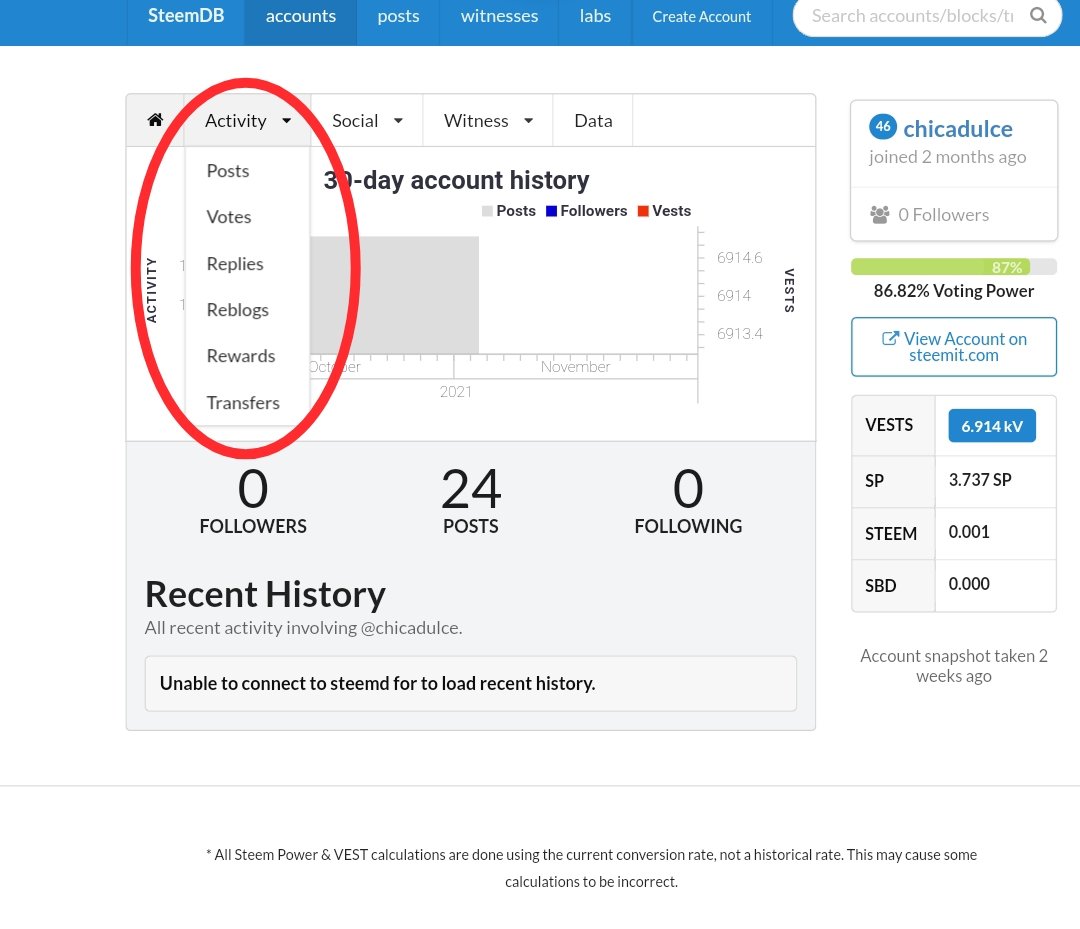The width and height of the screenshot is (1080, 929).
Task: Click the SBD 0.000 value
Action: (969, 584)
